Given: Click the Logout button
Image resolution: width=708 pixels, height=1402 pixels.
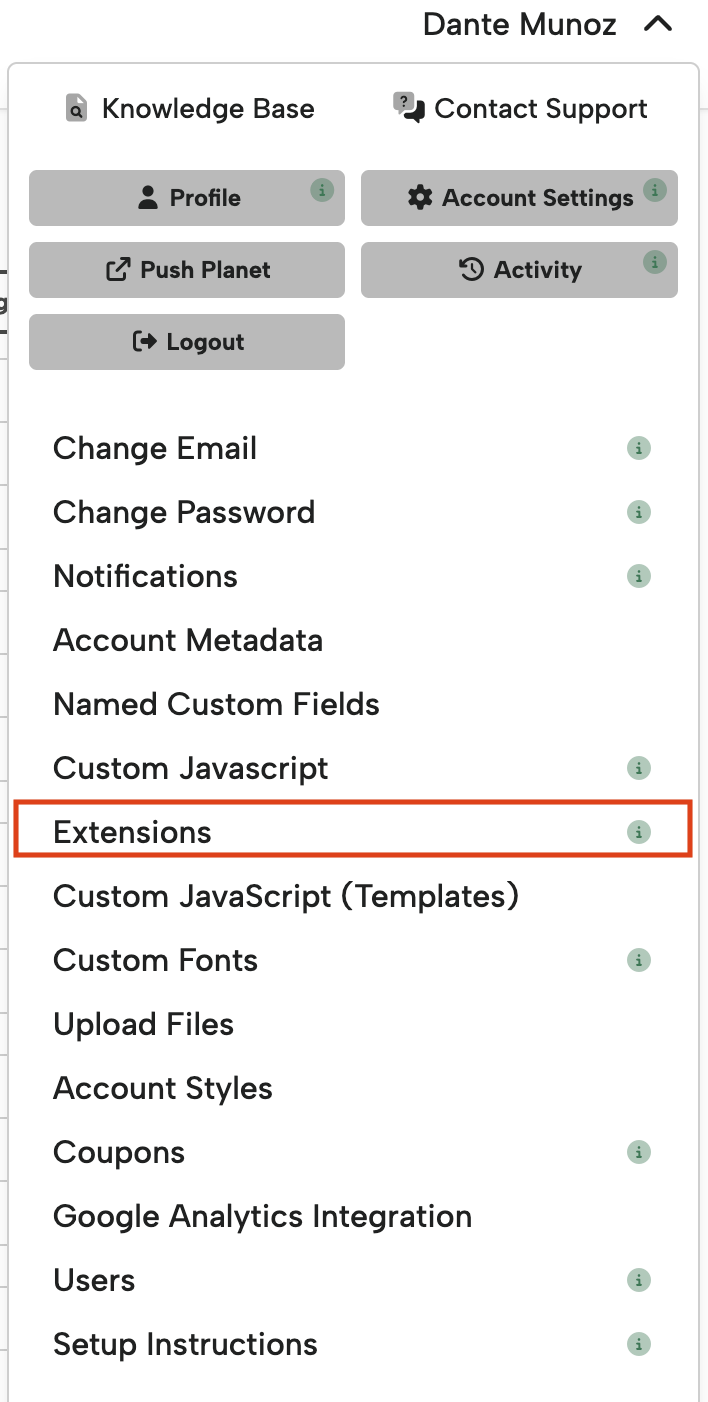Looking at the screenshot, I should [x=186, y=341].
